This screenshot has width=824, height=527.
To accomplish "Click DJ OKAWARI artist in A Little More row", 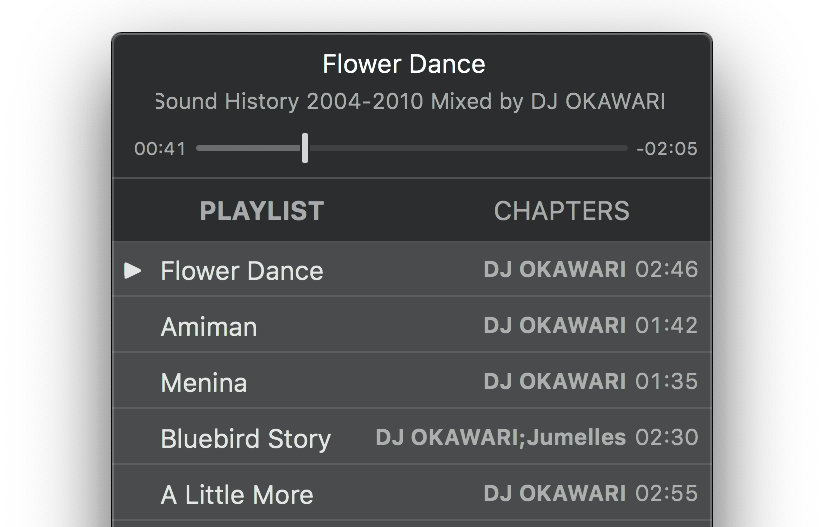I will pyautogui.click(x=555, y=493).
